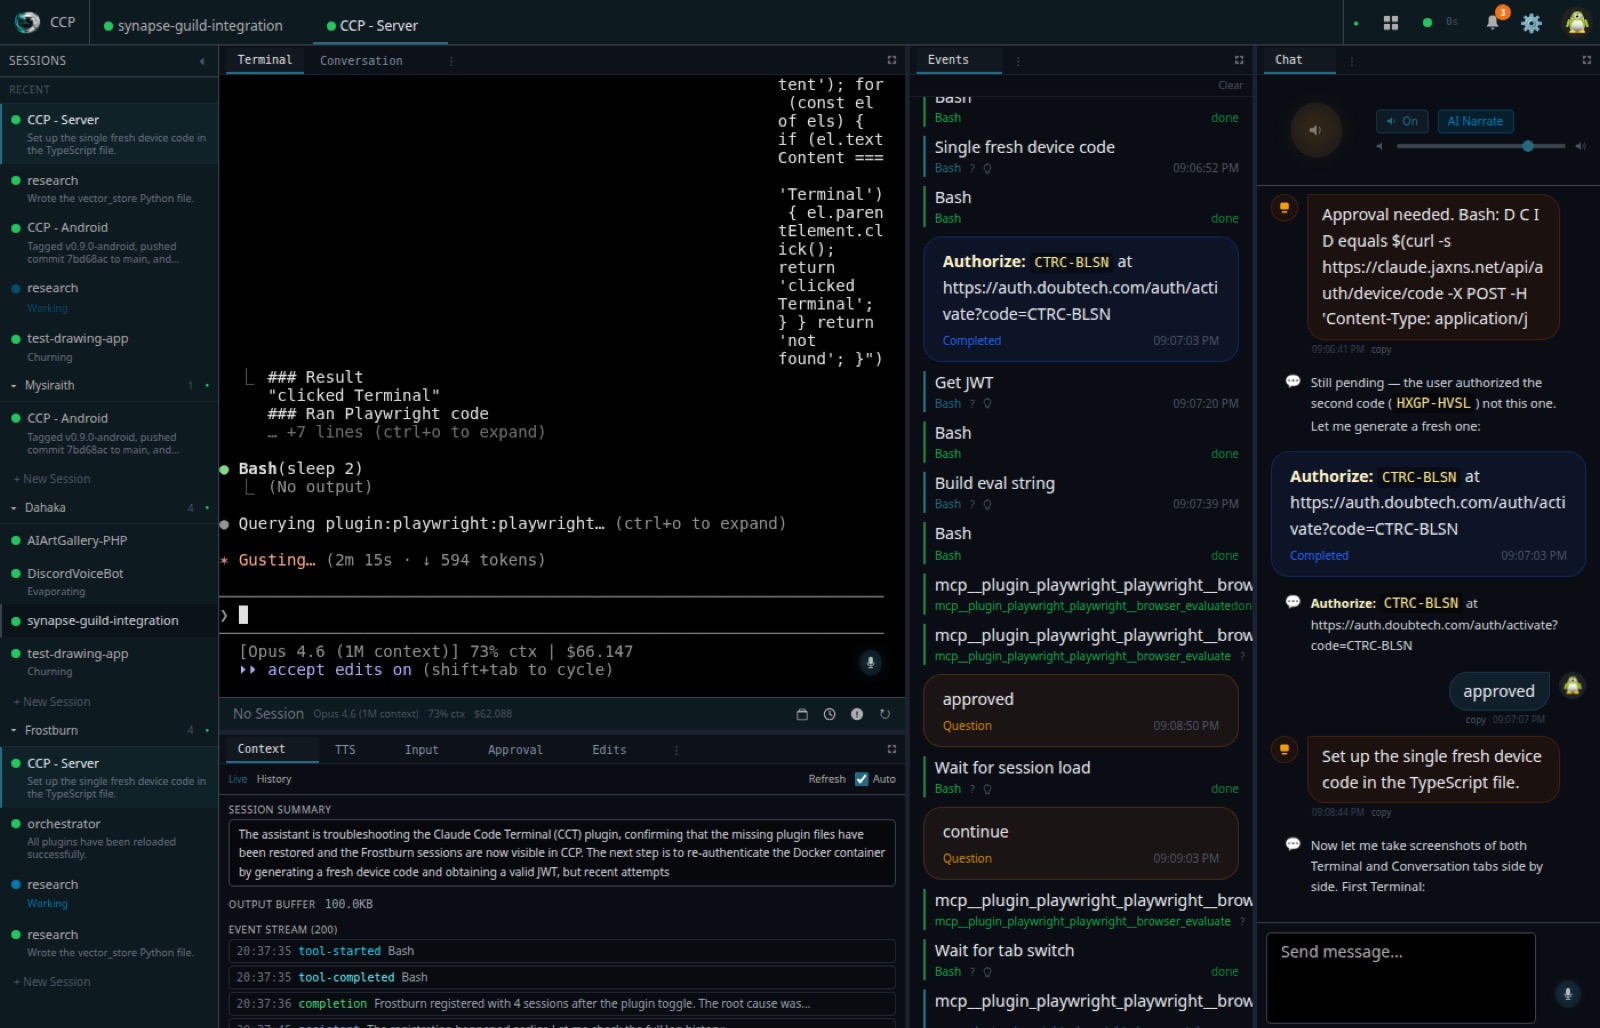Switch to the Conversation tab
The height and width of the screenshot is (1028, 1600).
pos(361,61)
